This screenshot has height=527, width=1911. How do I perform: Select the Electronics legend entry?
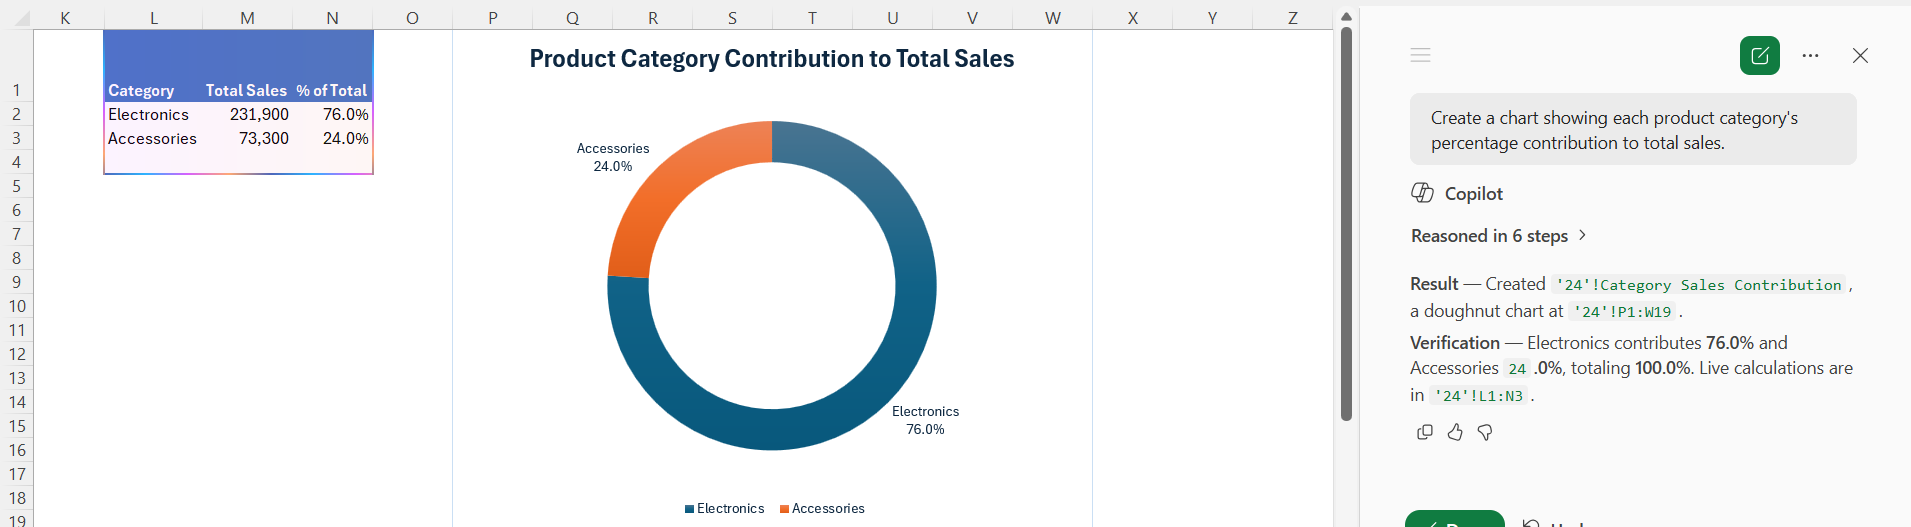(x=724, y=509)
